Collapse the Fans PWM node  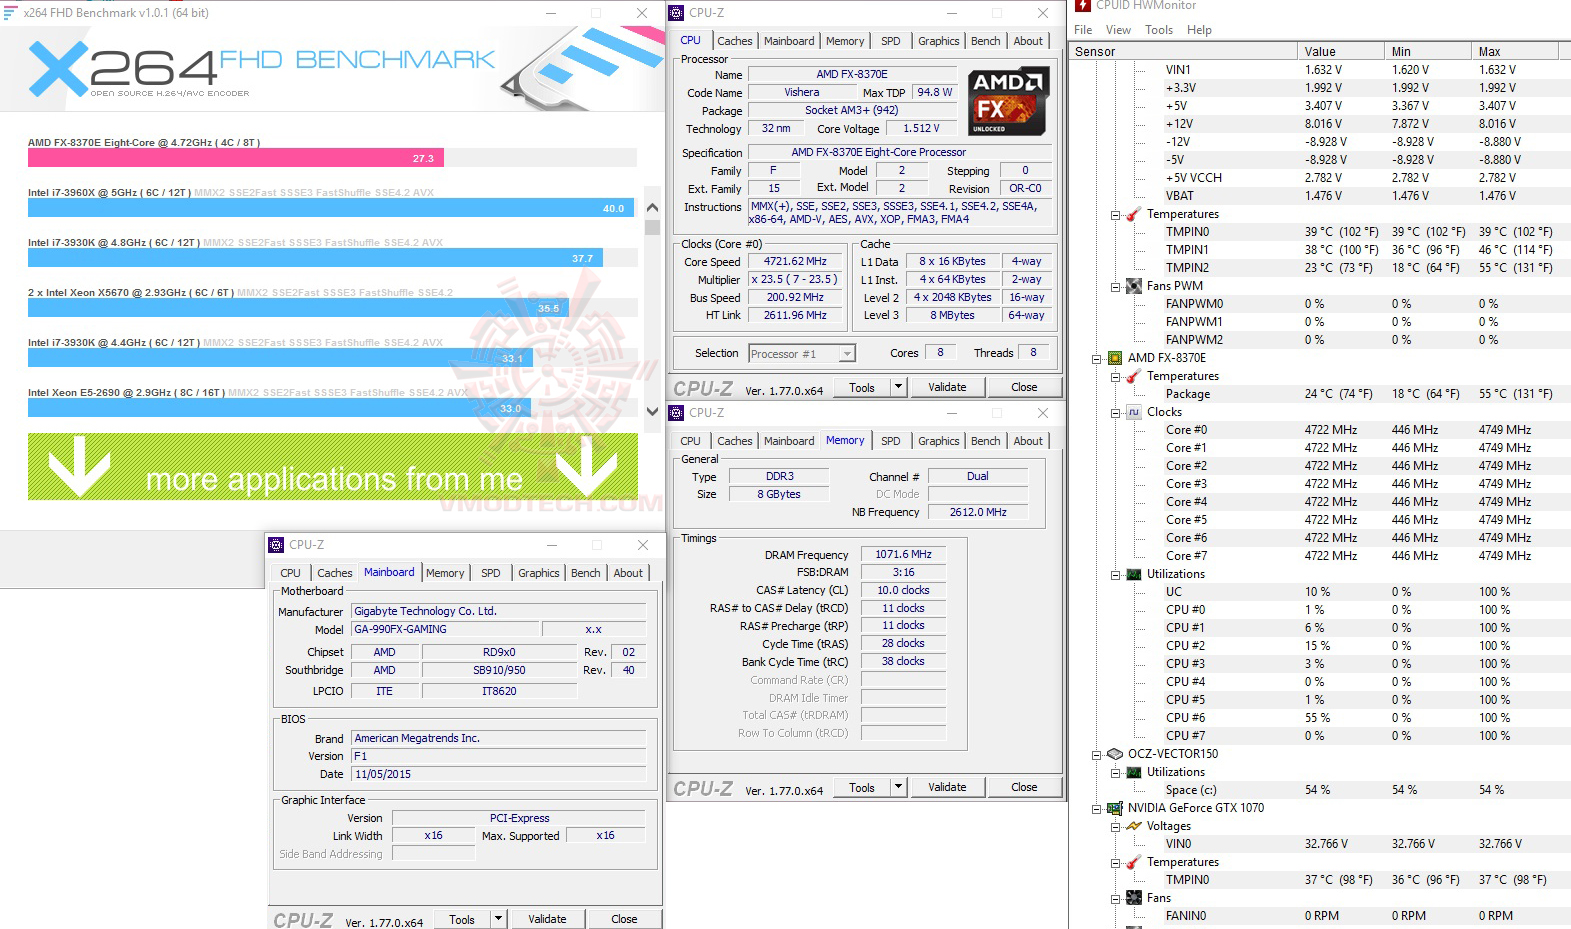click(1115, 287)
